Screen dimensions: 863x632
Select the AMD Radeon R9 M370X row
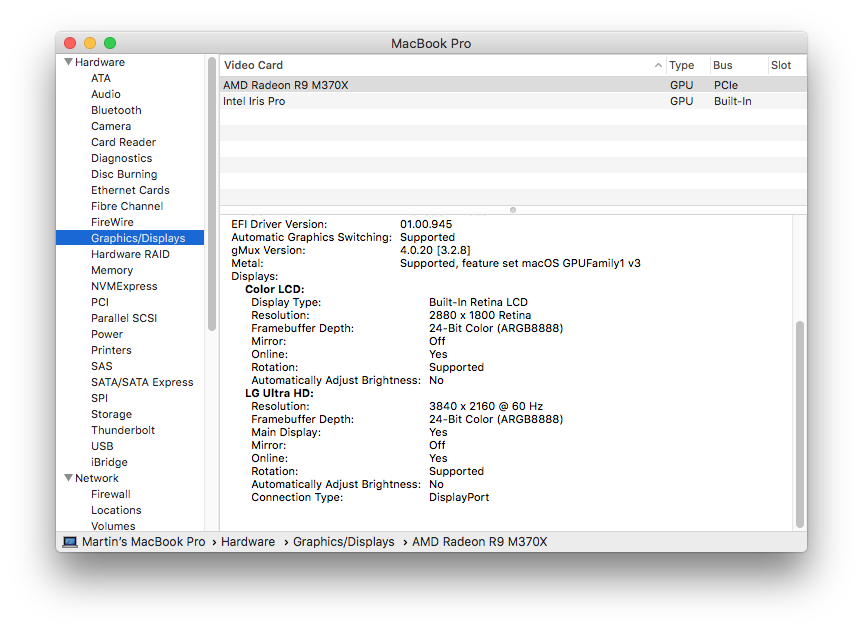point(514,85)
